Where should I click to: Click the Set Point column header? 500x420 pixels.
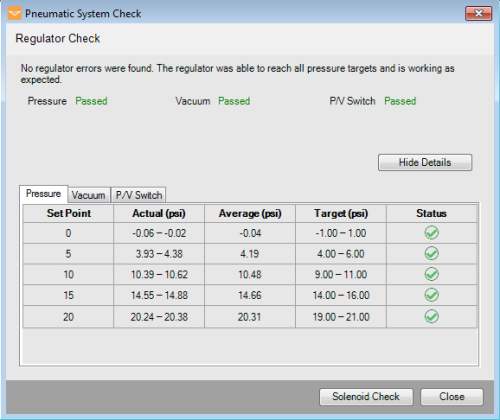coord(68,213)
